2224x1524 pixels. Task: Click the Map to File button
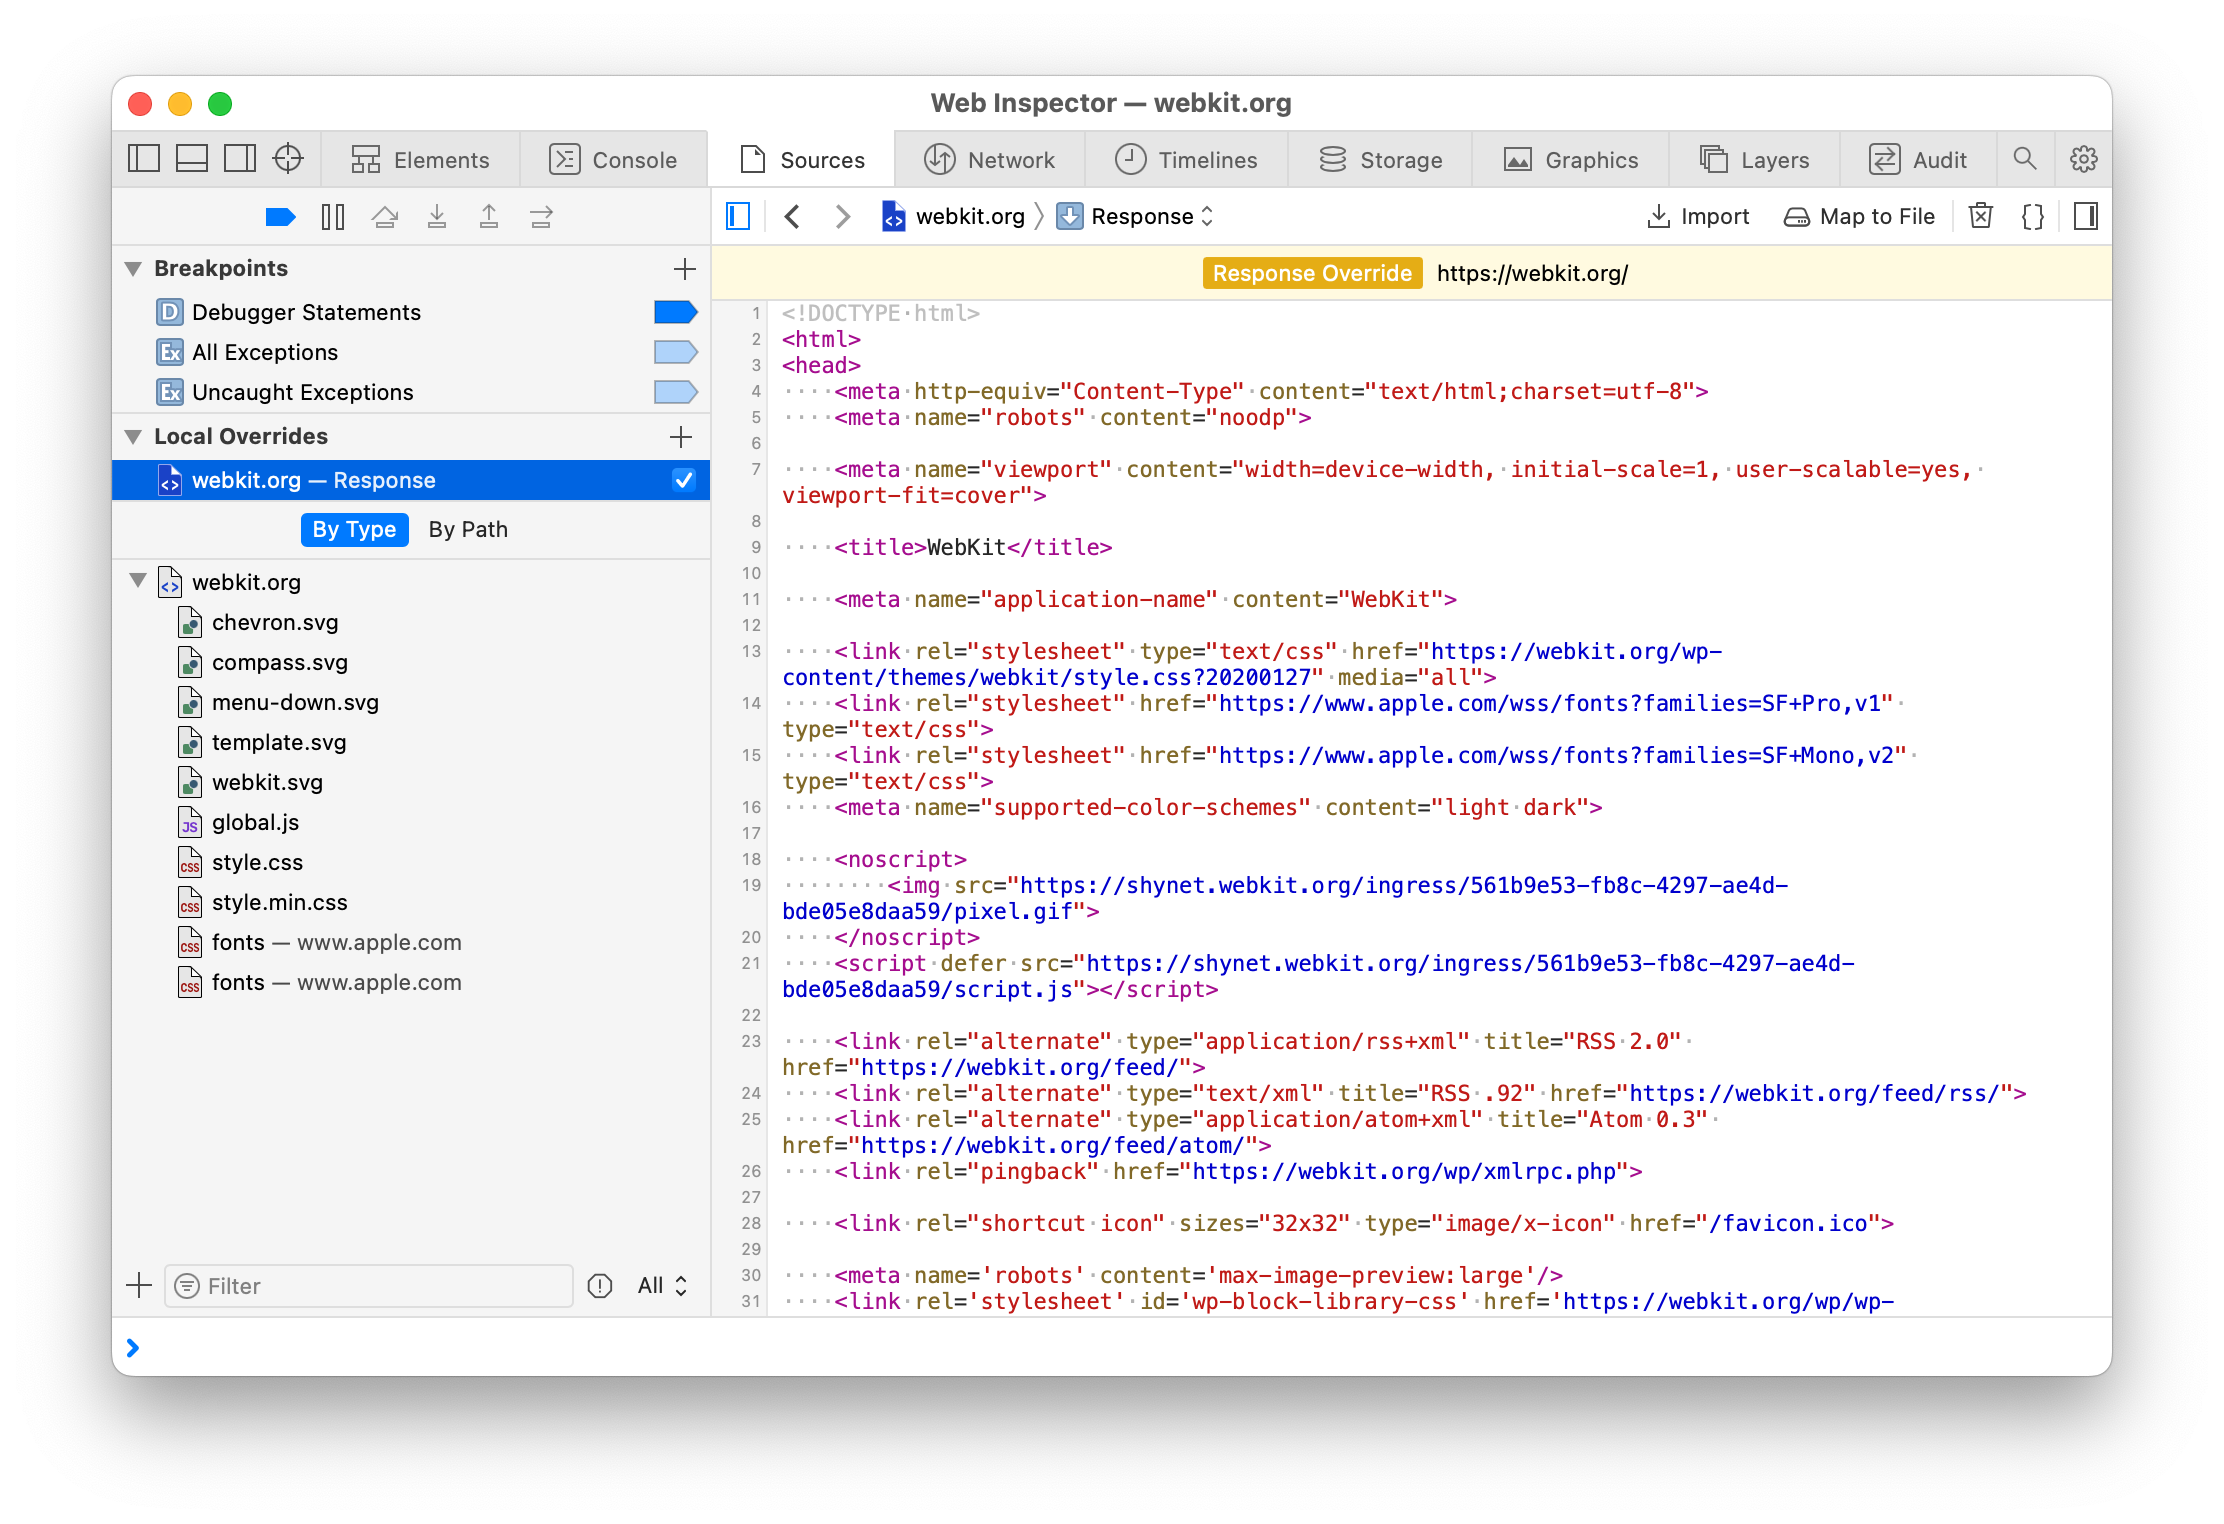[x=1859, y=217]
